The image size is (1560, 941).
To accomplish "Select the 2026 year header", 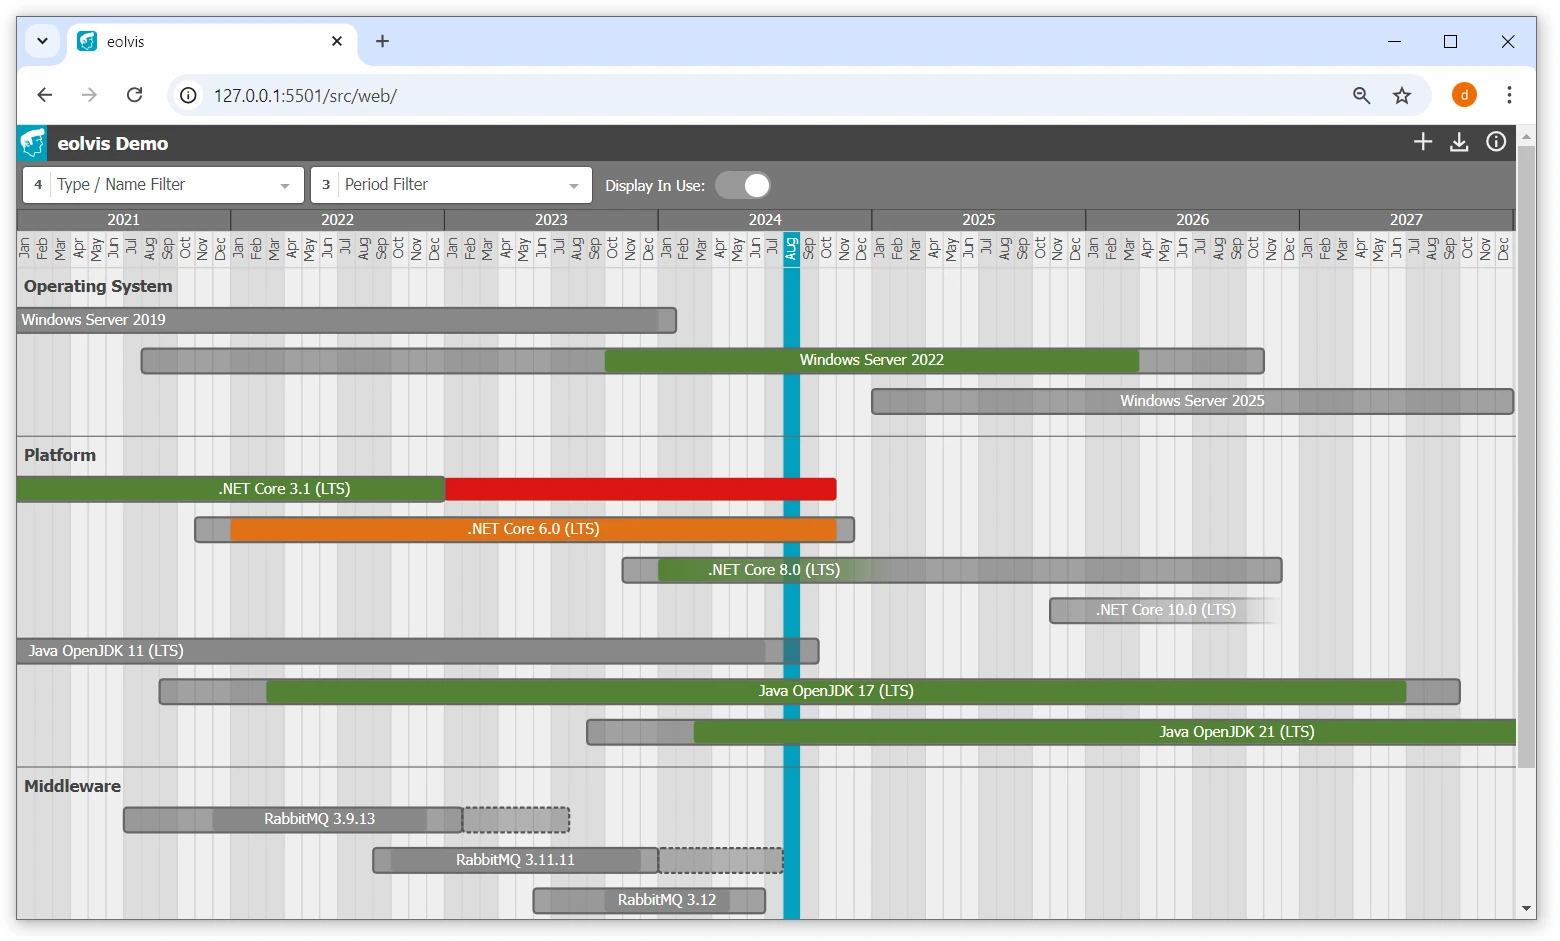I will coord(1193,220).
